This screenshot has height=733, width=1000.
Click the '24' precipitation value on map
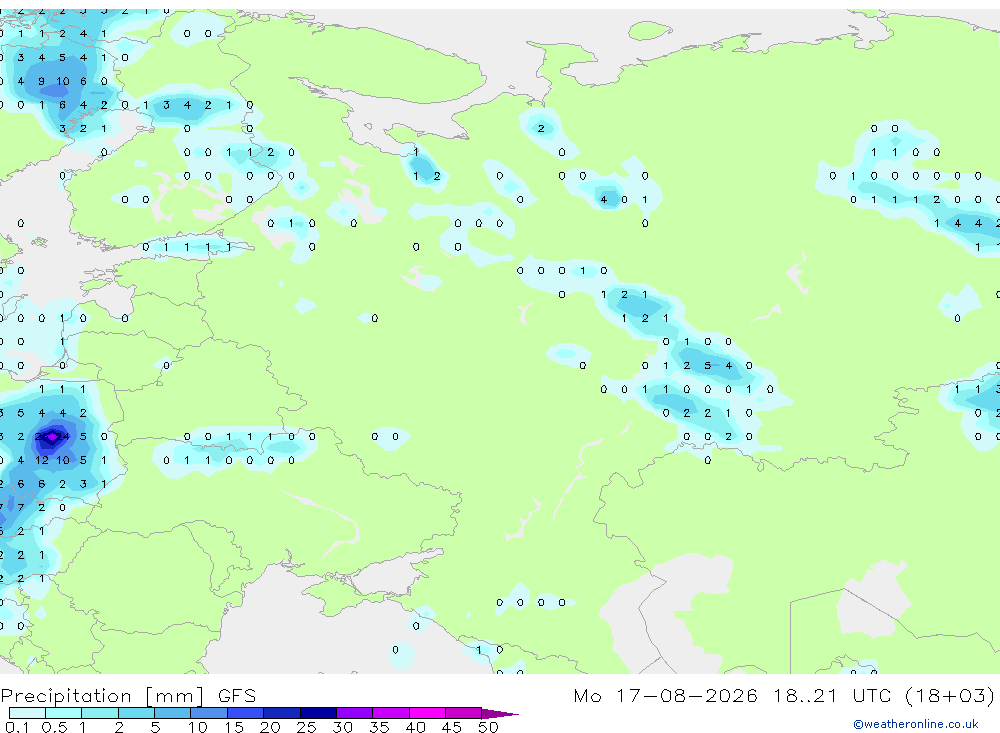click(62, 436)
